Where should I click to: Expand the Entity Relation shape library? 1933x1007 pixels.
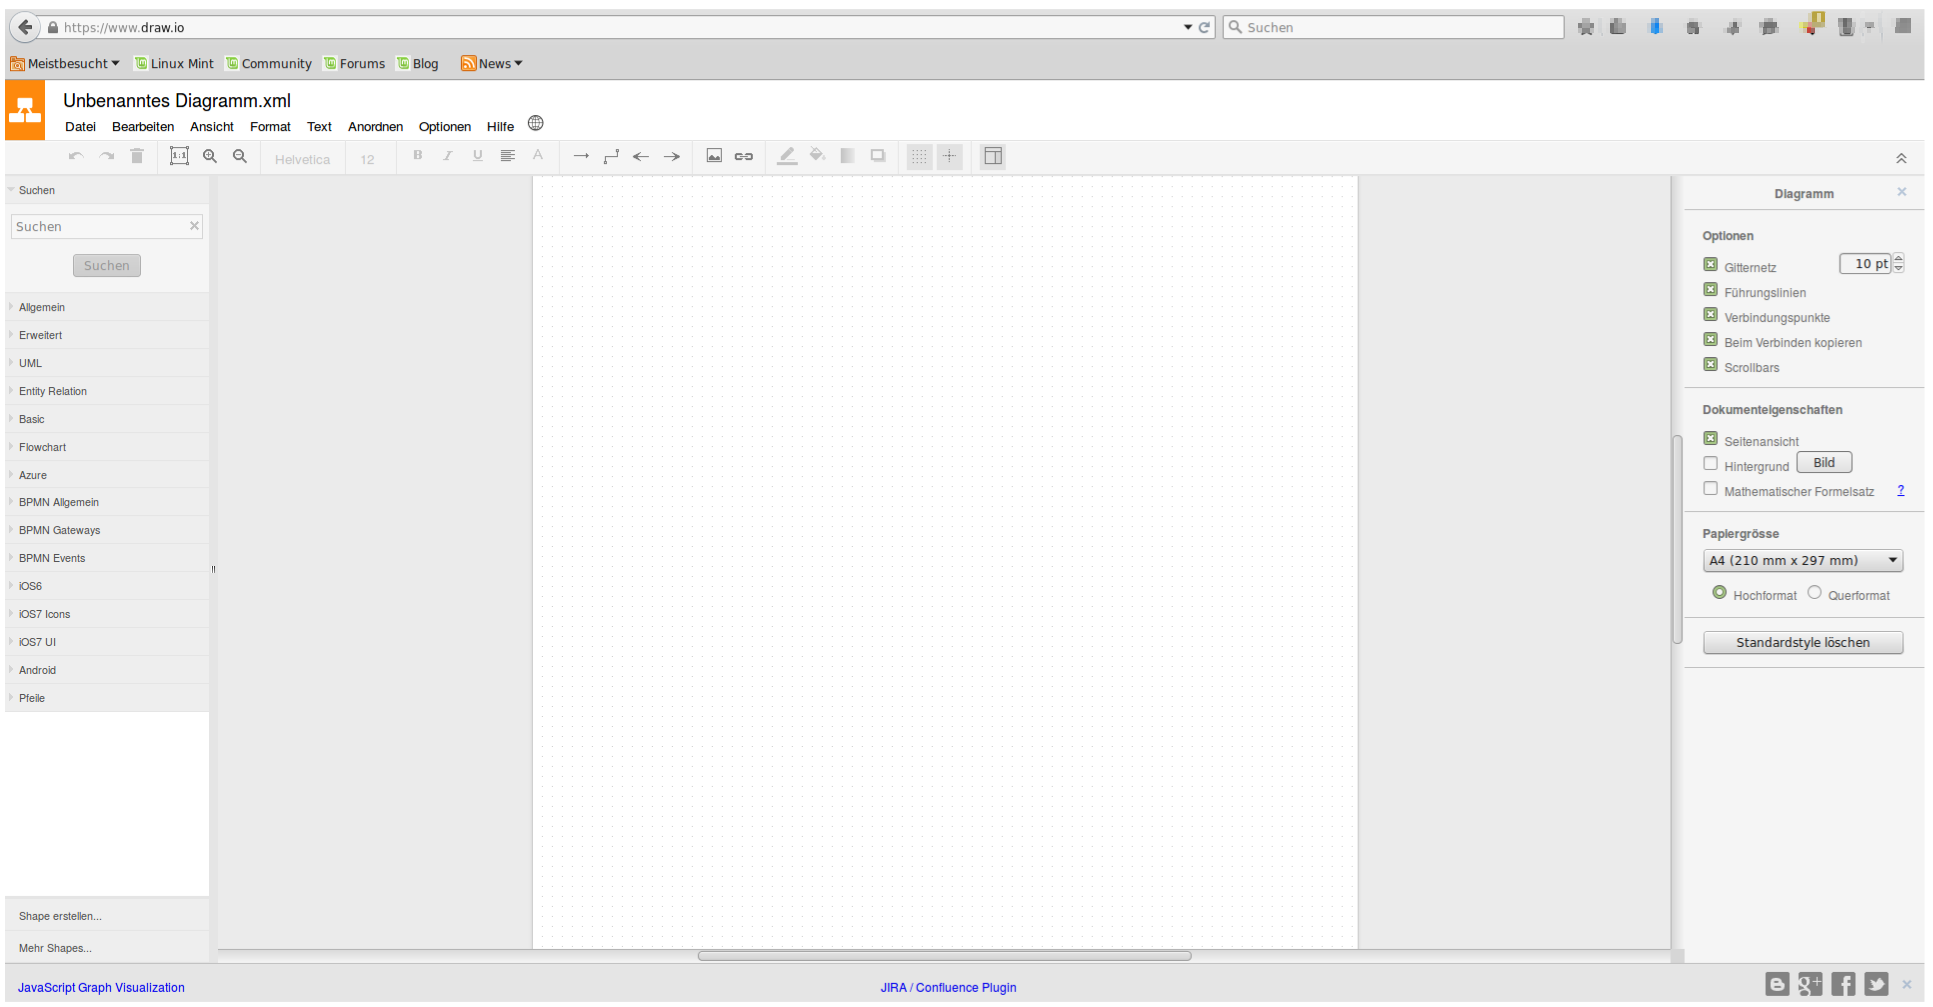(107, 391)
